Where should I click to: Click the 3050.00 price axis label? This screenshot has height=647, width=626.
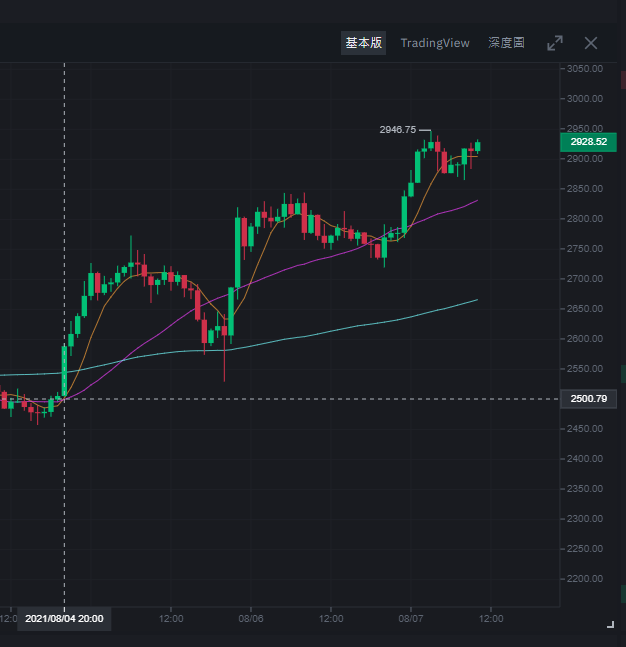click(x=585, y=68)
